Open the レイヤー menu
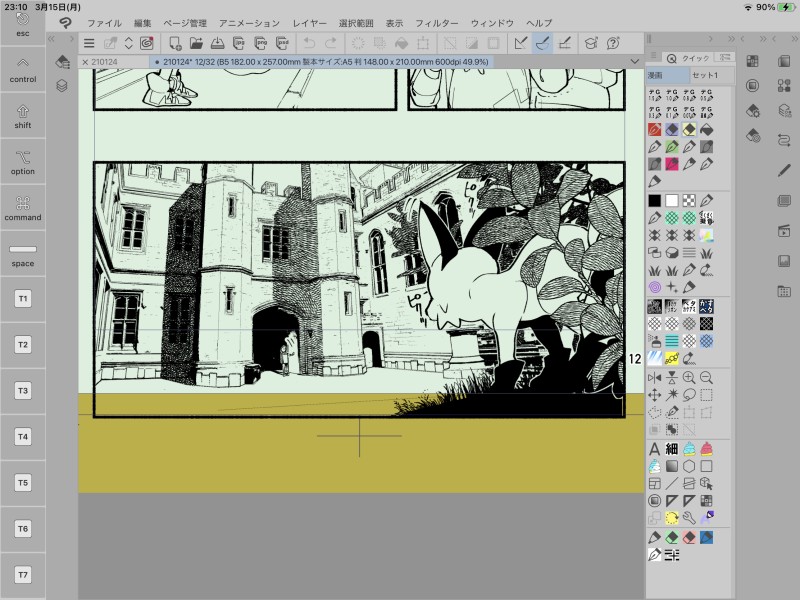The width and height of the screenshot is (800, 600). (309, 22)
